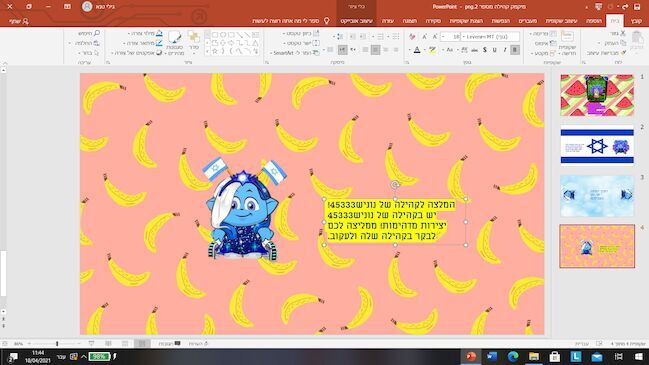Open the Shape Effects dropdown

(137, 53)
